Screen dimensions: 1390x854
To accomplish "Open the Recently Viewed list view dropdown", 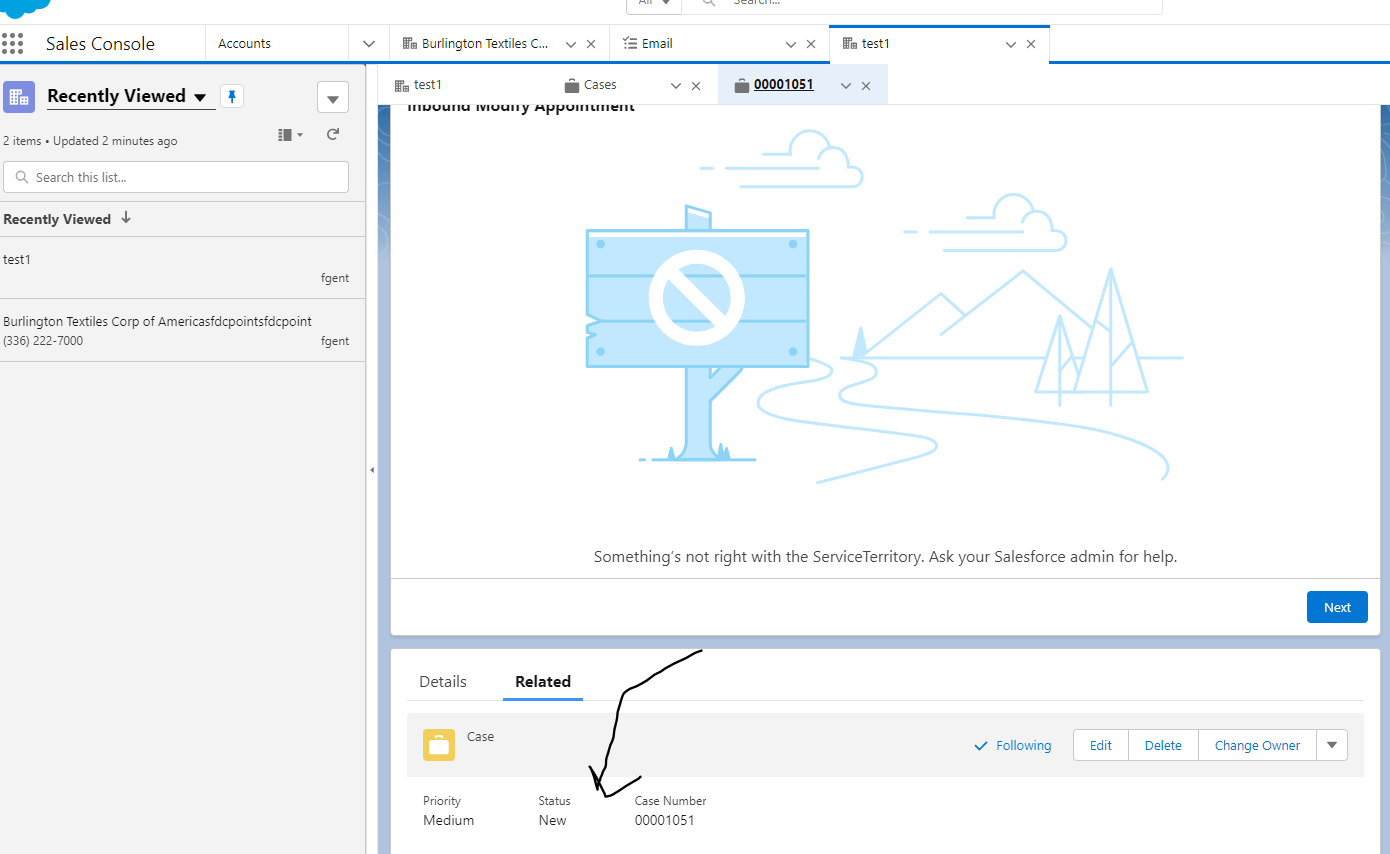I will click(x=200, y=97).
